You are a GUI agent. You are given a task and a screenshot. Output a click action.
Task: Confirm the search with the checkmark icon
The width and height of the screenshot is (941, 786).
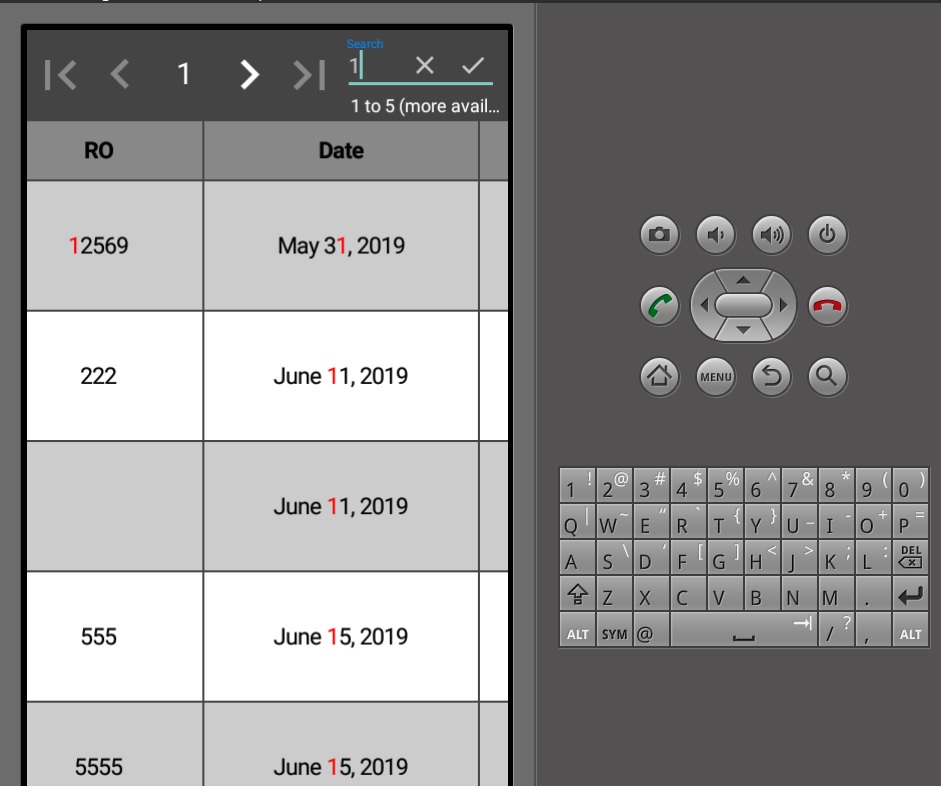[x=473, y=65]
